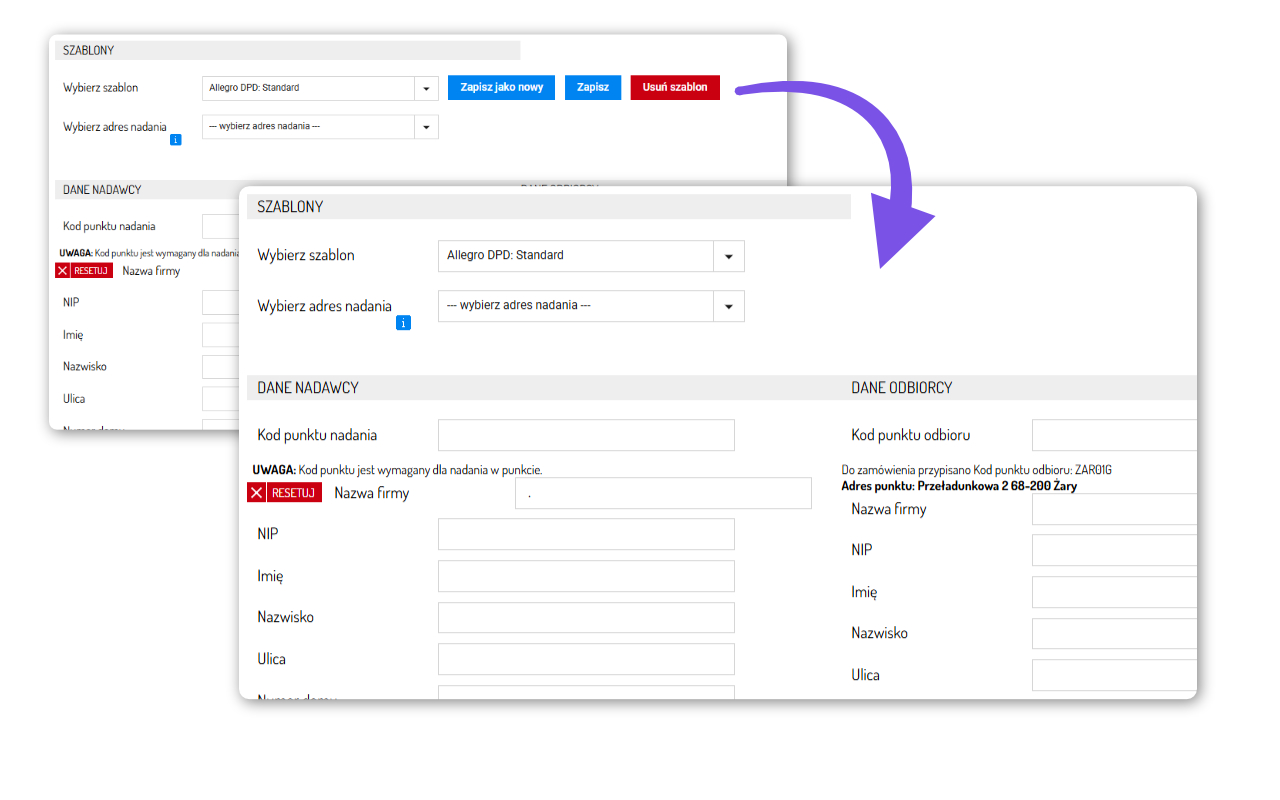Click the red X icon in the back panel

pos(62,270)
